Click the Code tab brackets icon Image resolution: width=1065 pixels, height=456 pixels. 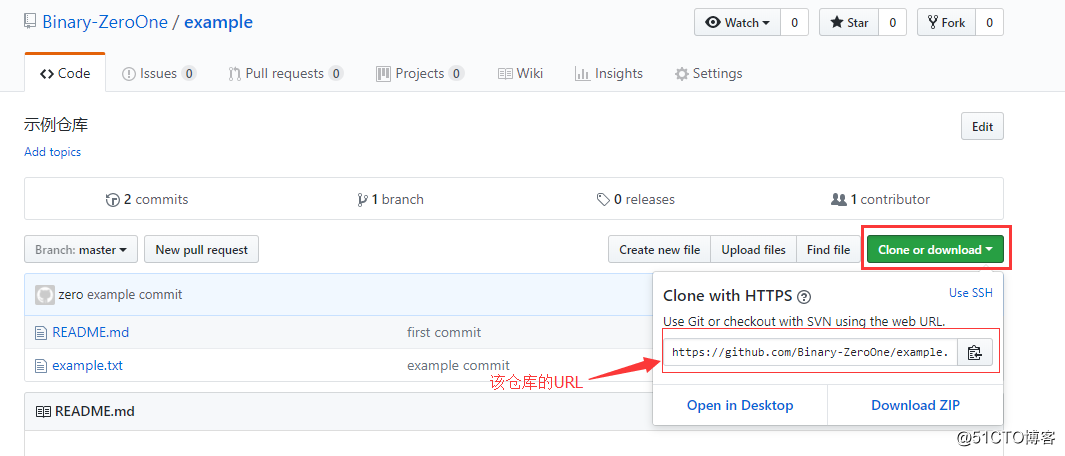[47, 73]
